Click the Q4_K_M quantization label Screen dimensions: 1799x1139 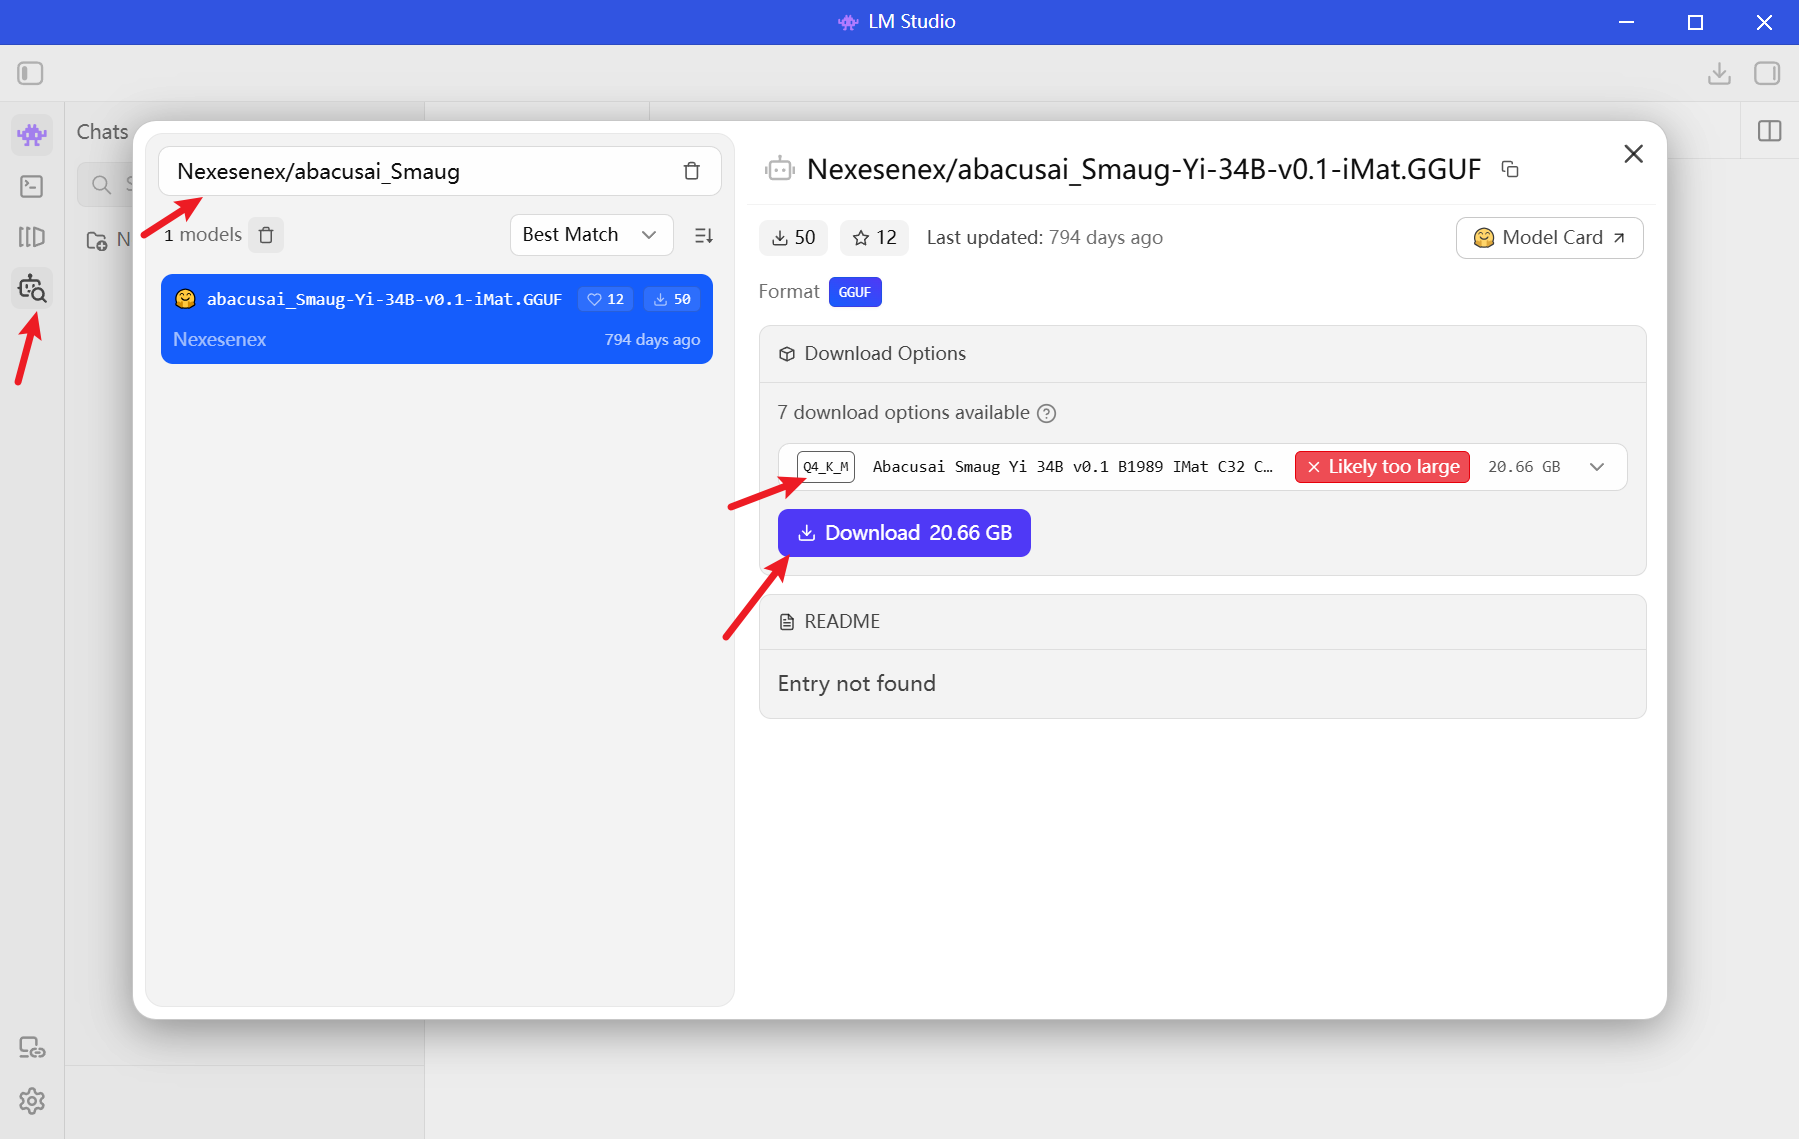(x=826, y=467)
